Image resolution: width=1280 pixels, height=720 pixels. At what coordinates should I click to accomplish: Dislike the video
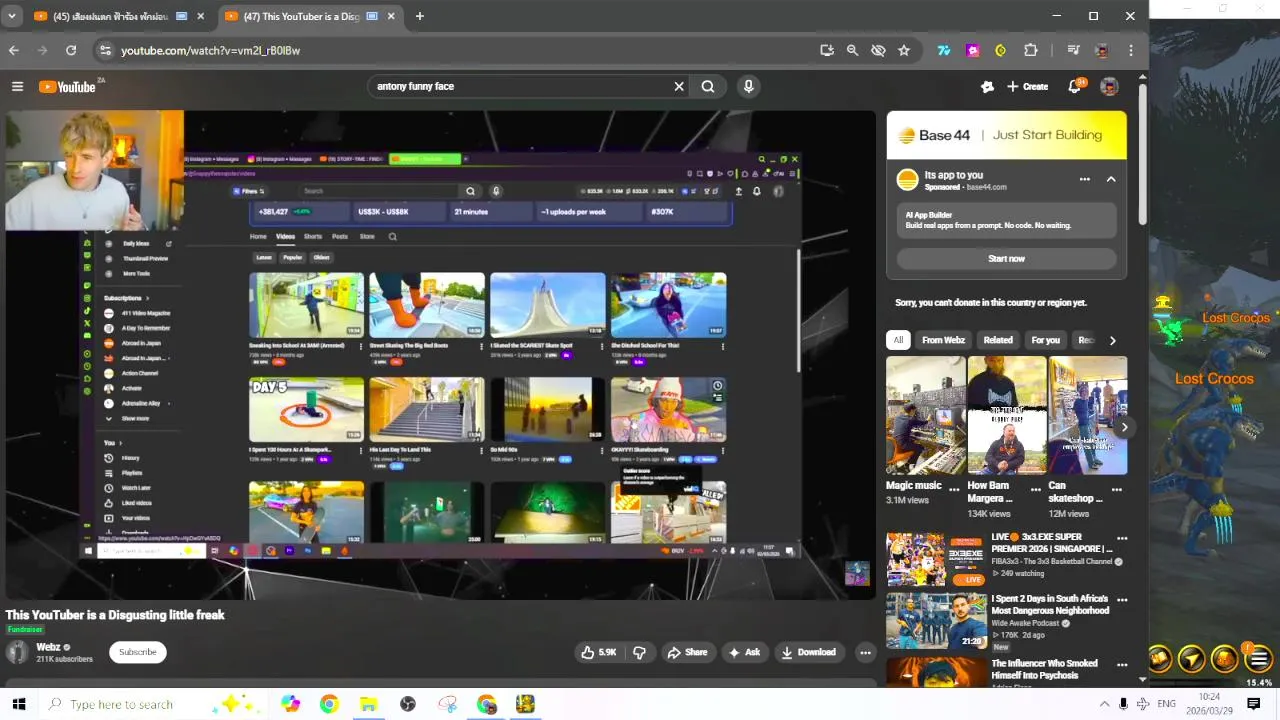coord(639,652)
